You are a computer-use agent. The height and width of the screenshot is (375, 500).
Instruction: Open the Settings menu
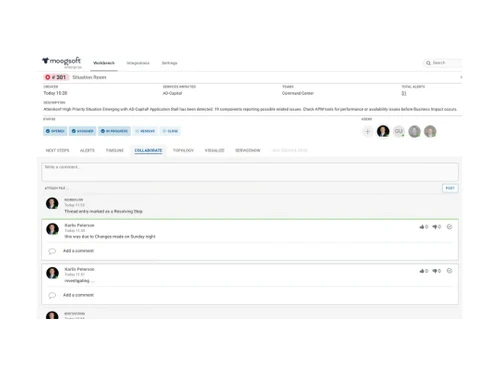click(169, 63)
